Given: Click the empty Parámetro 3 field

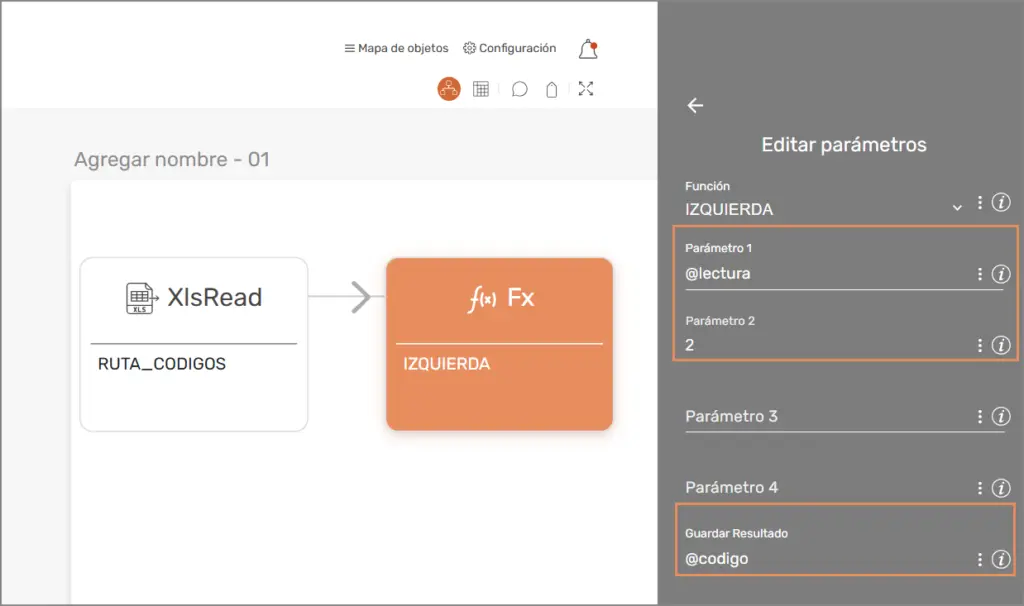Looking at the screenshot, I should coord(825,417).
